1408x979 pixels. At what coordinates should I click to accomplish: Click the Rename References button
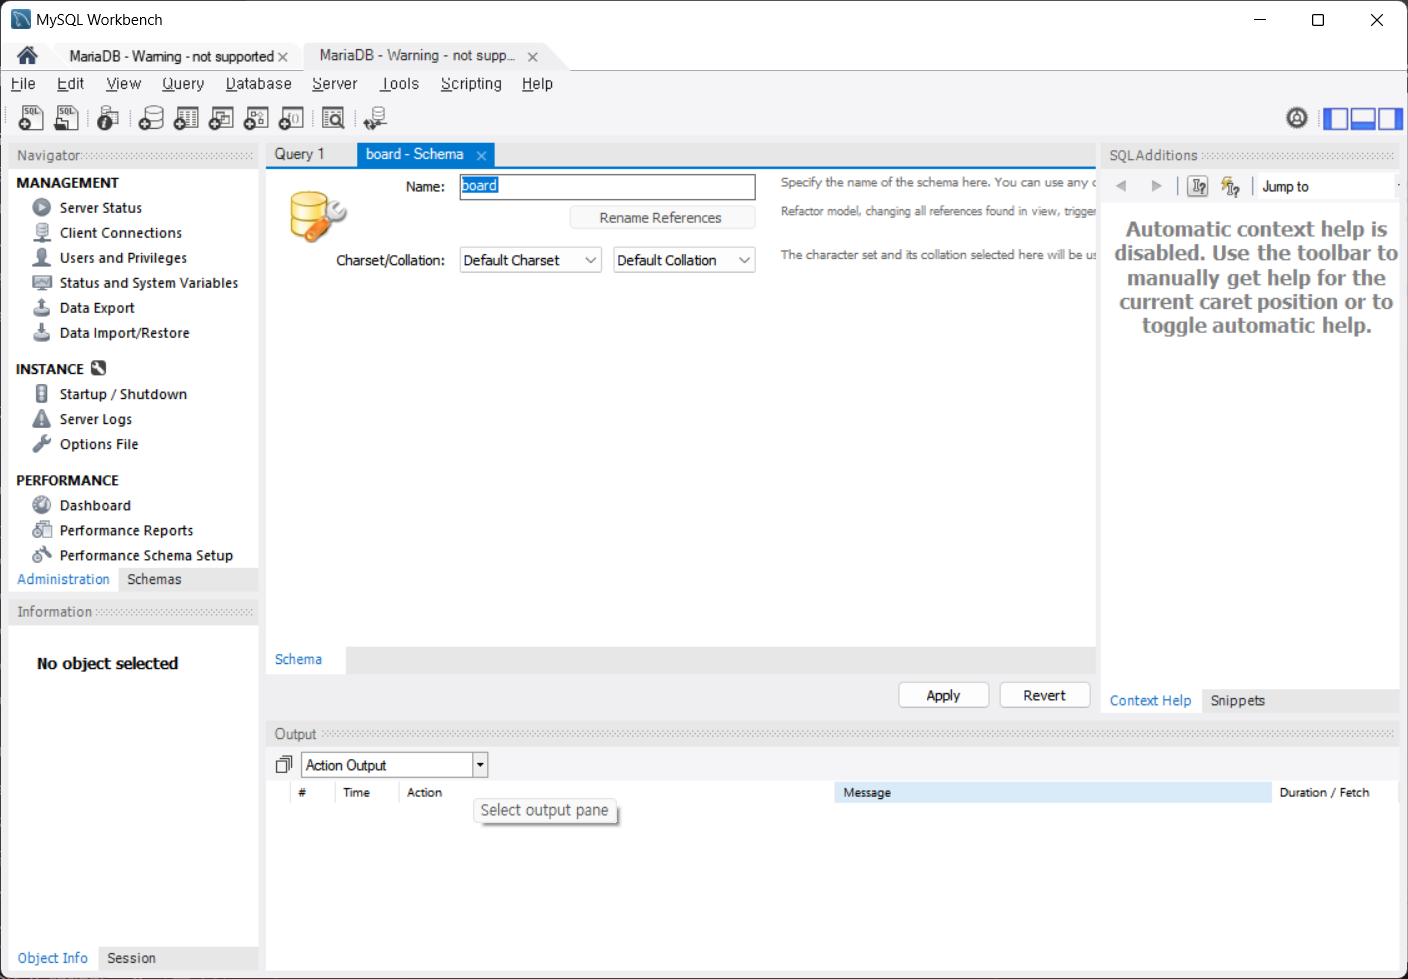point(661,218)
